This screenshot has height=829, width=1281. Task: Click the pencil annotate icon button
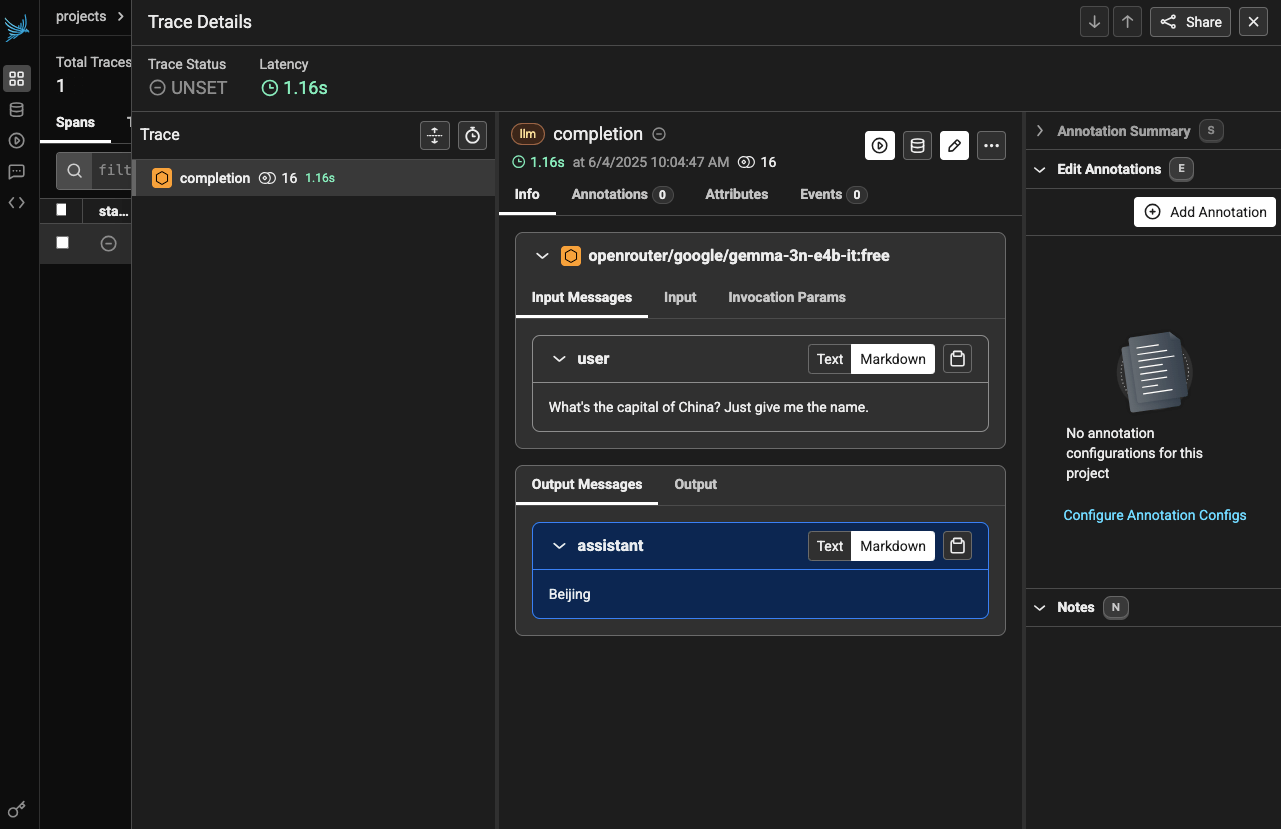point(954,145)
